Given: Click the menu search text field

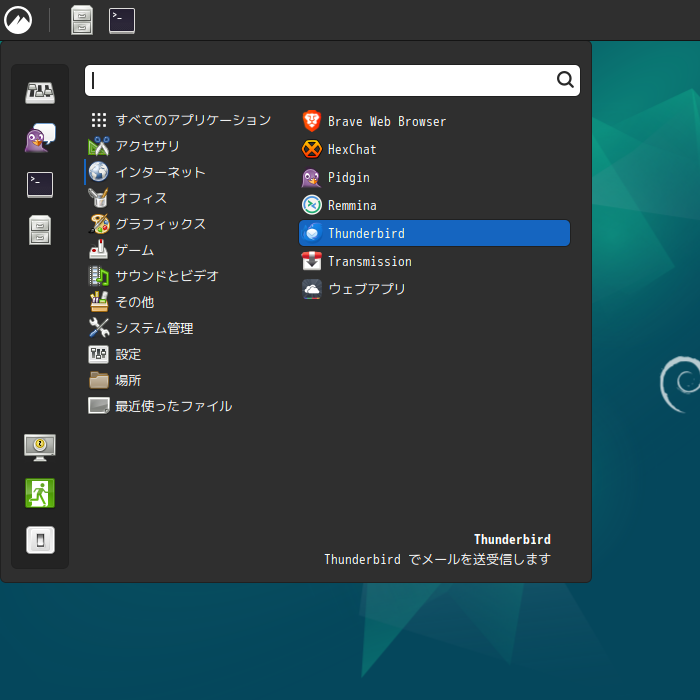Looking at the screenshot, I should tap(320, 80).
